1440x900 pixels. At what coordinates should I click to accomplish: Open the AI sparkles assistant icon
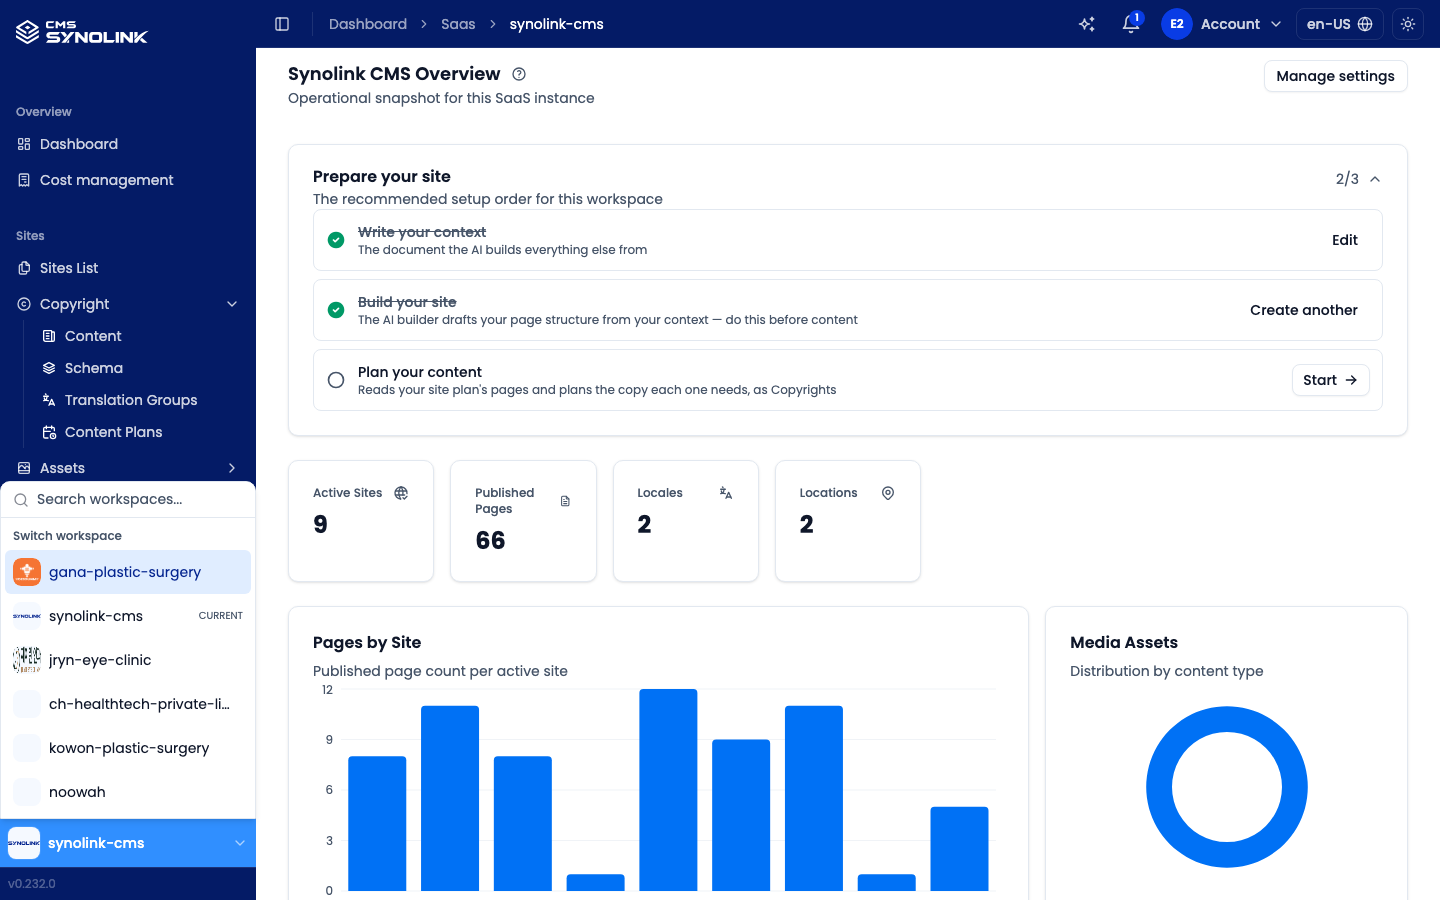[1087, 24]
